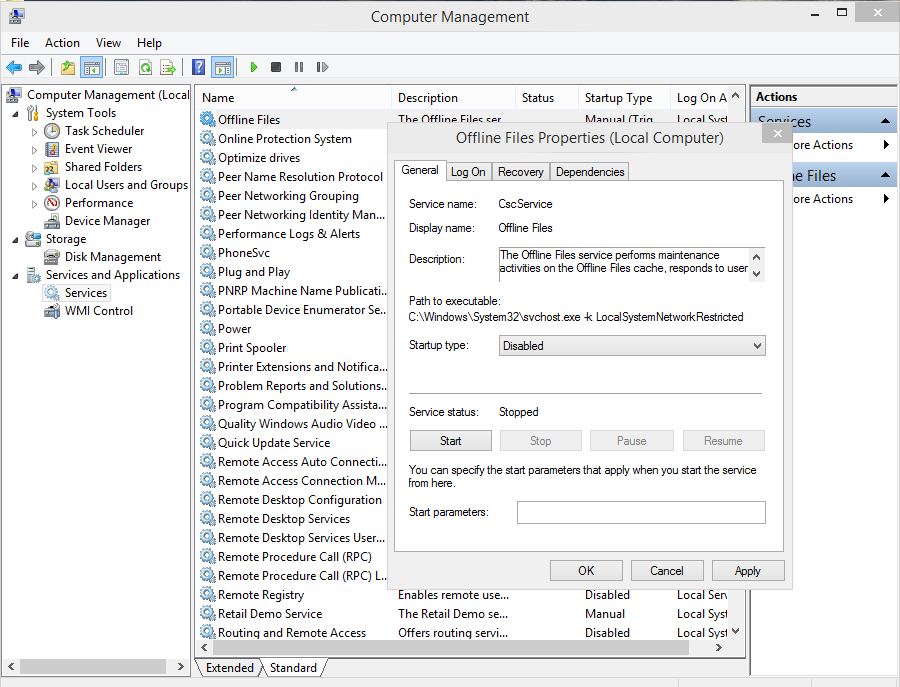The height and width of the screenshot is (687, 900).
Task: Click the Forward arrow toolbar icon
Action: point(37,68)
